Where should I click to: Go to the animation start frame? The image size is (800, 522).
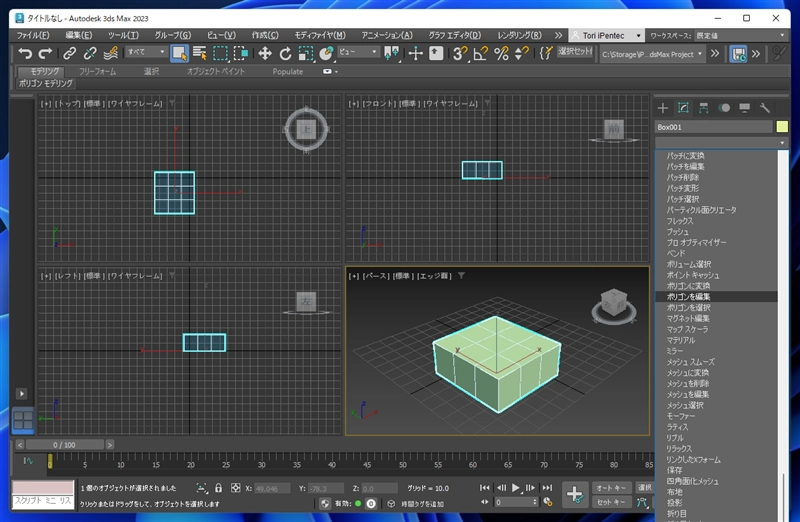[485, 488]
